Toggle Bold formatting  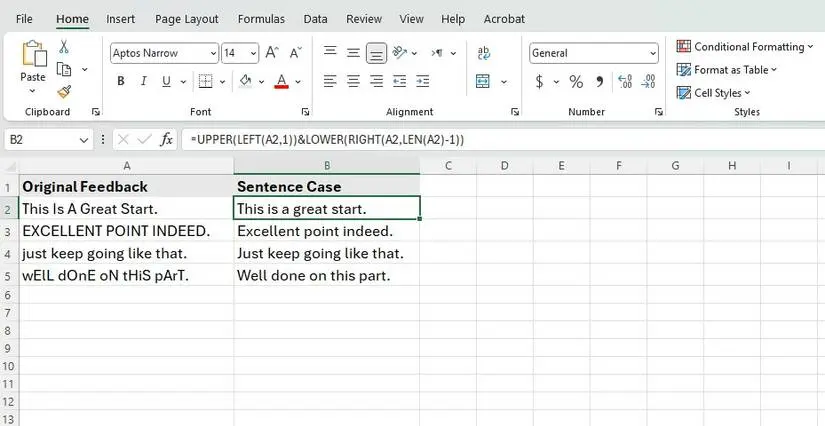click(x=121, y=82)
